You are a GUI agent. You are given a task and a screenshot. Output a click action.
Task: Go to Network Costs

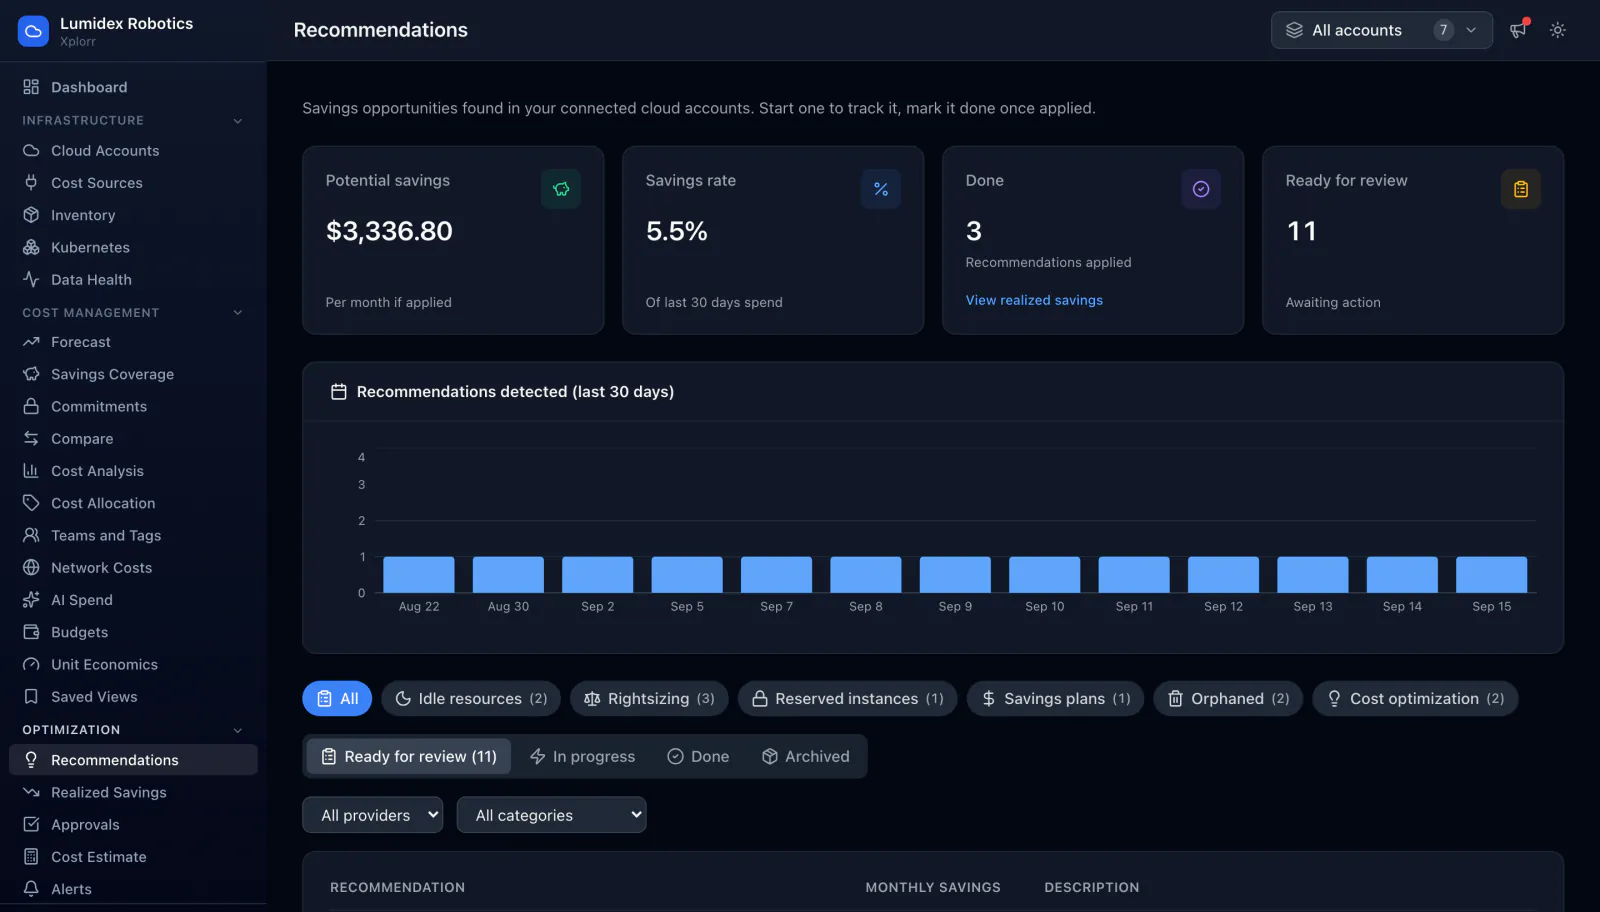click(133, 568)
